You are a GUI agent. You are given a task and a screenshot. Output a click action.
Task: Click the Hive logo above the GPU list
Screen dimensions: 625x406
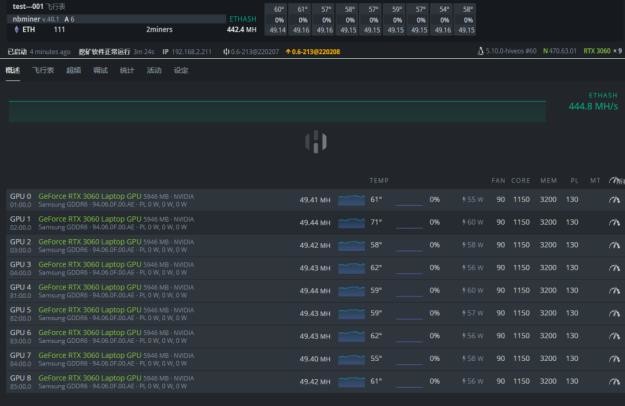click(314, 142)
